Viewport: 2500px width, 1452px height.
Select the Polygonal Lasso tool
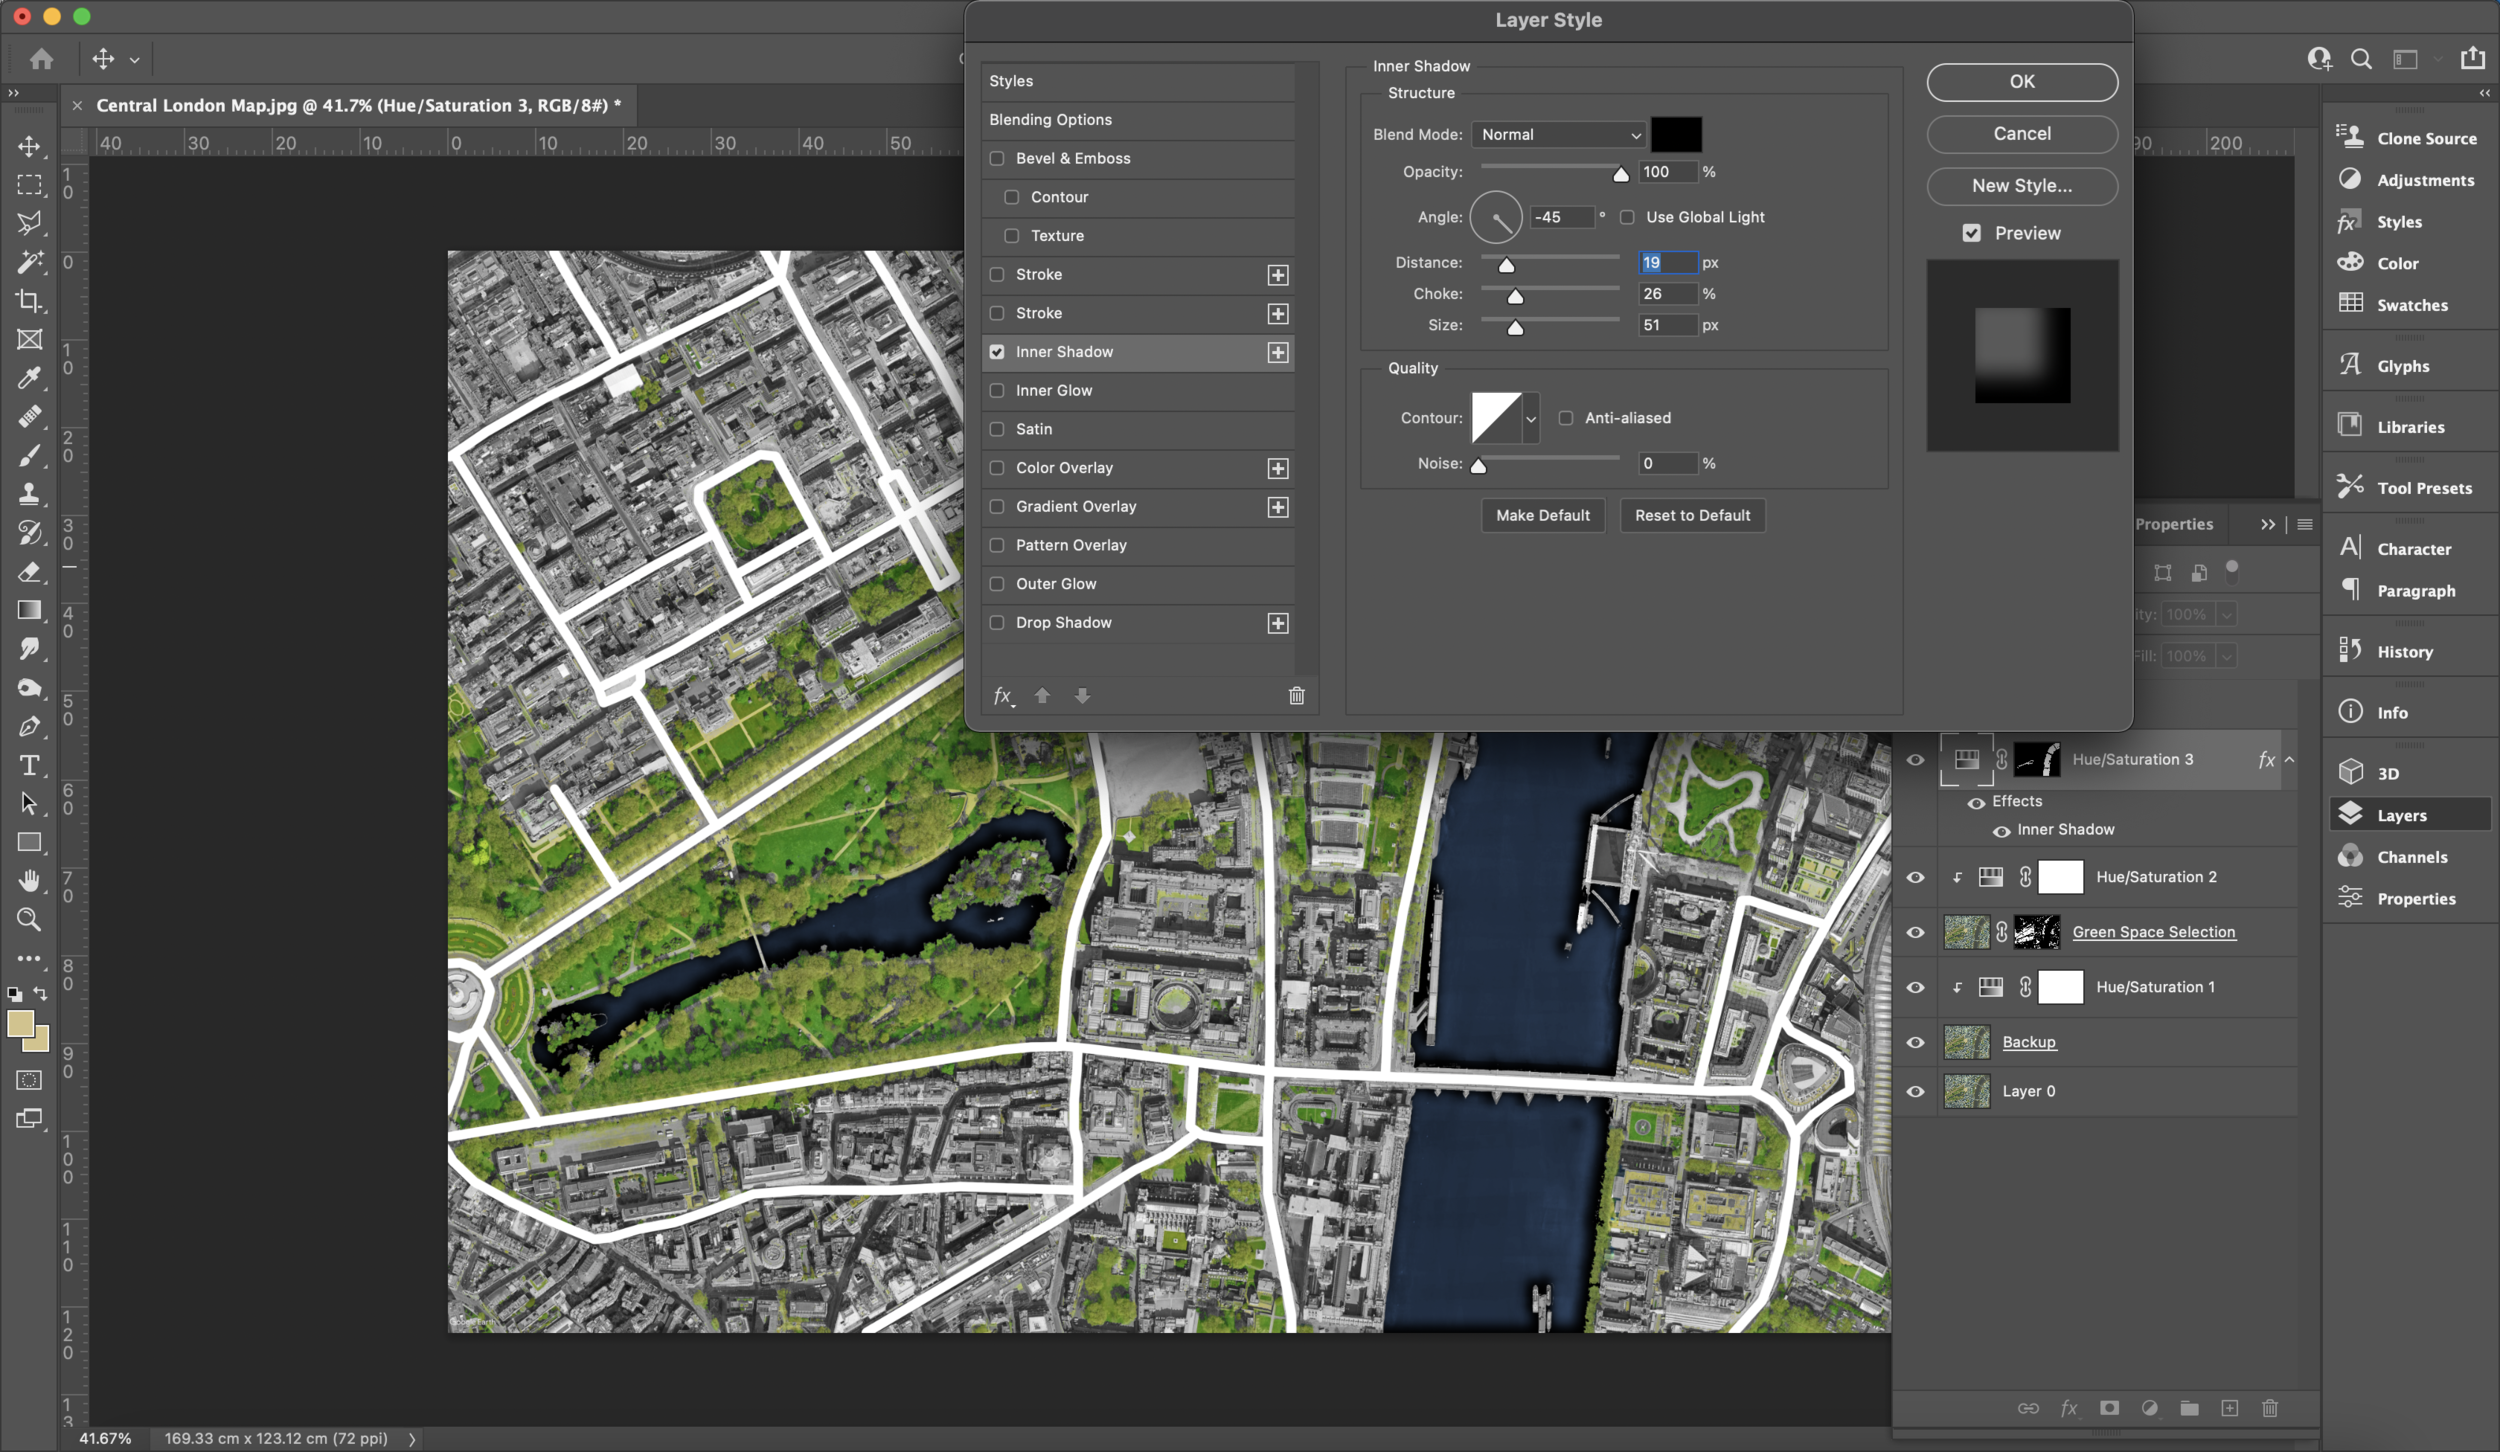29,223
